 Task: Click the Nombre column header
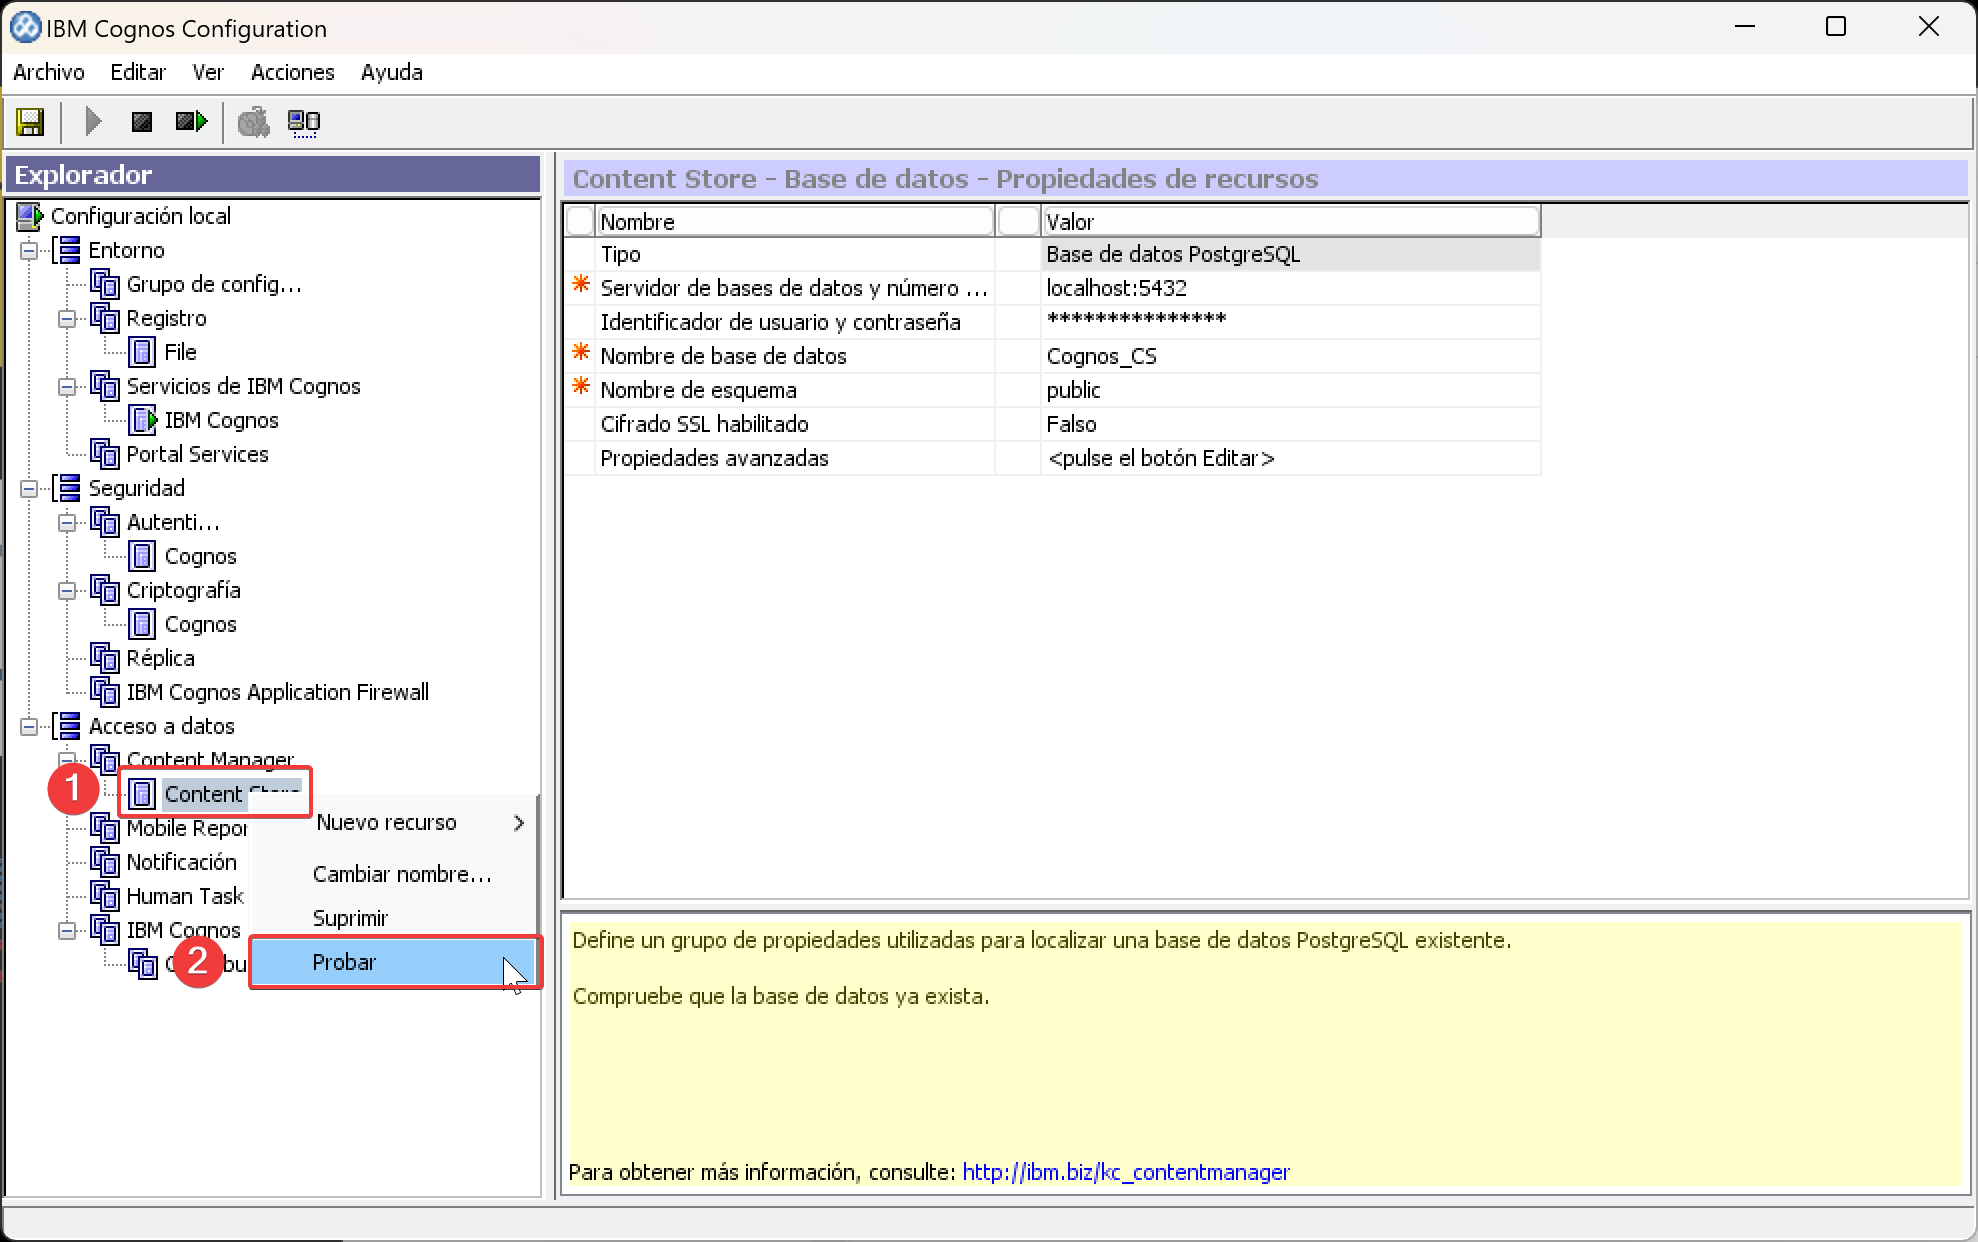point(795,222)
